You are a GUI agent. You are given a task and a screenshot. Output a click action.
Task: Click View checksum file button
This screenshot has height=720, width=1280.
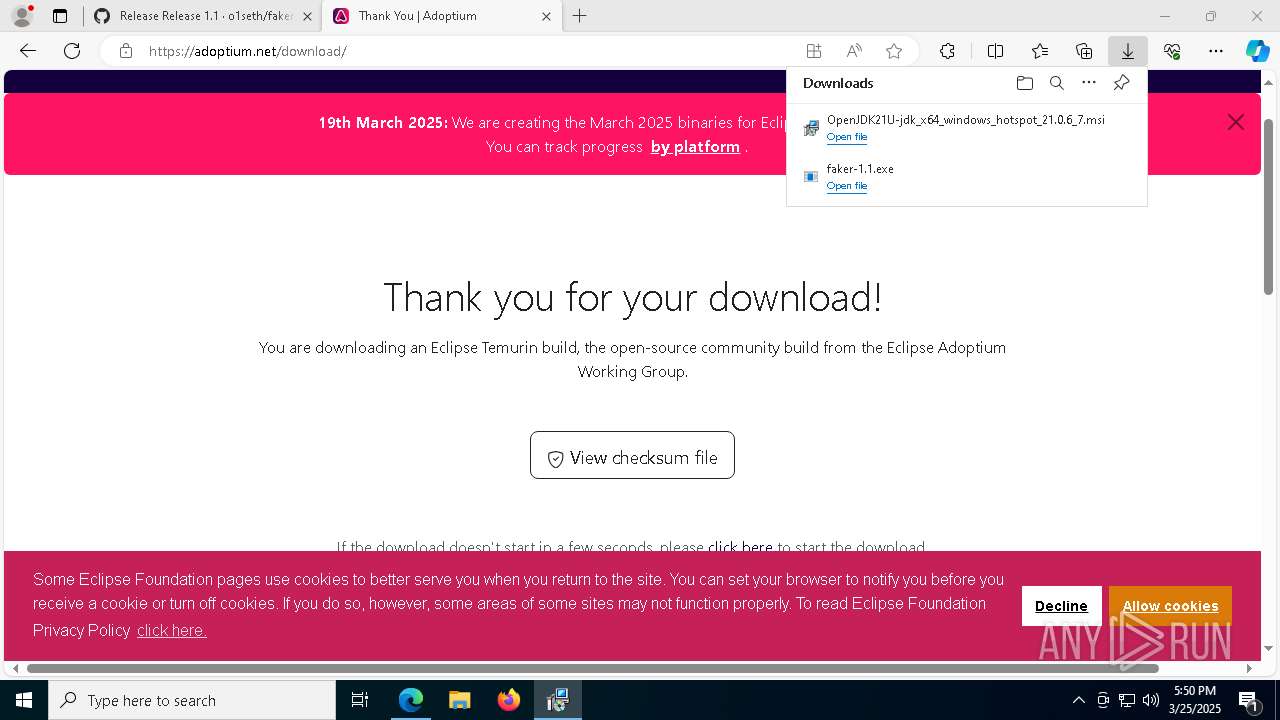coord(632,455)
